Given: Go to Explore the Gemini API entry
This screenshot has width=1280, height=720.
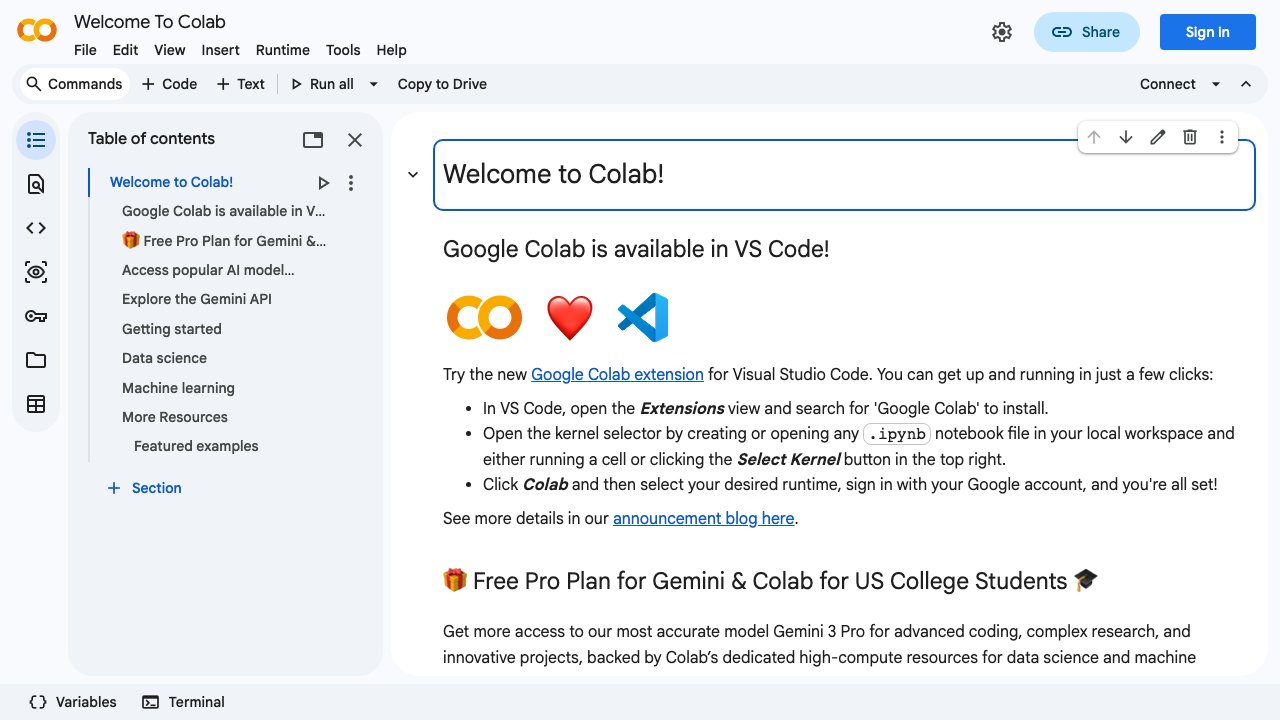Looking at the screenshot, I should click(197, 299).
